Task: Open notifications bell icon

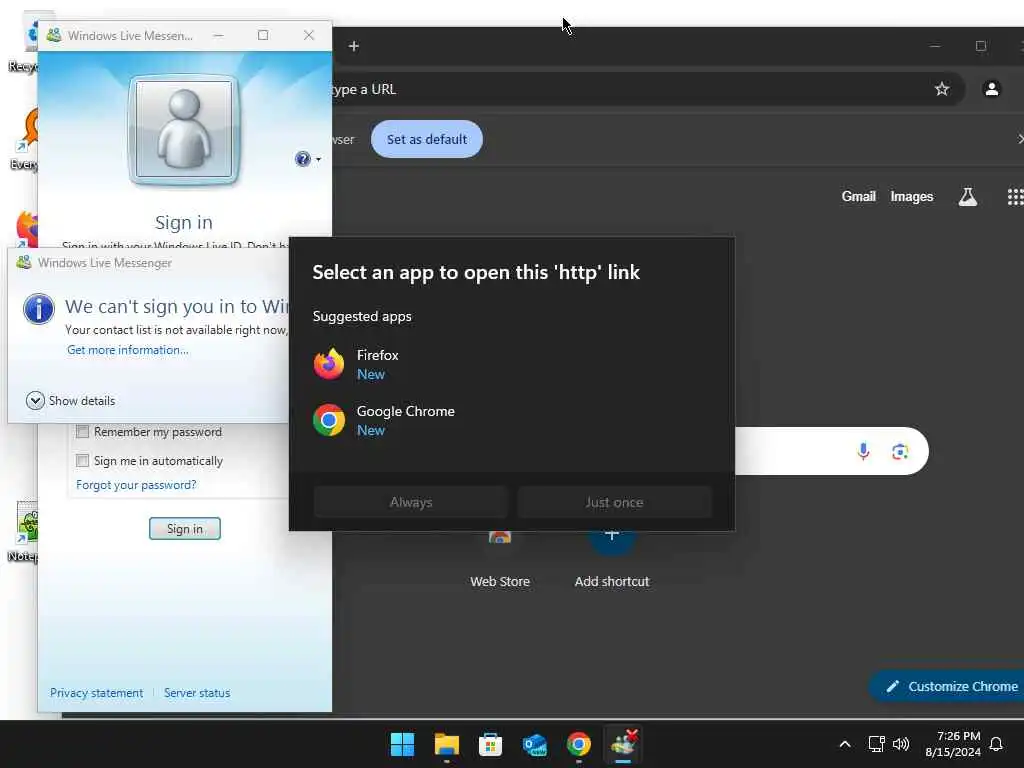Action: tap(996, 744)
